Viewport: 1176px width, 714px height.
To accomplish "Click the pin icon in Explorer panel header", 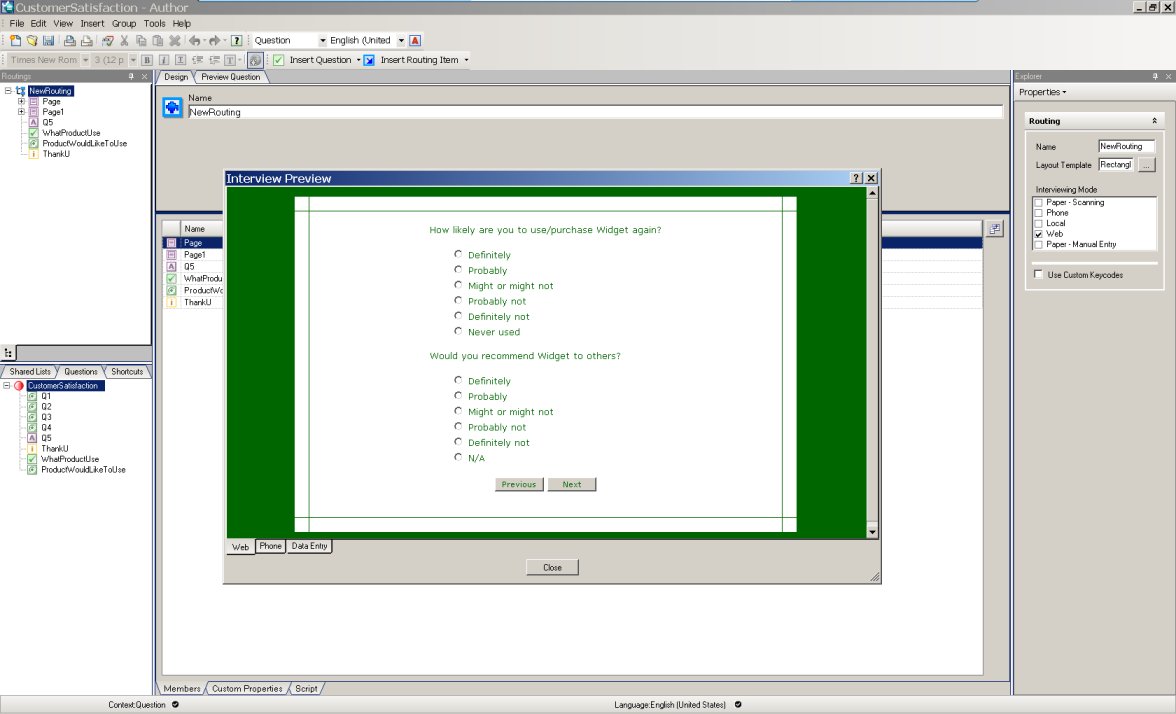I will tap(1155, 76).
